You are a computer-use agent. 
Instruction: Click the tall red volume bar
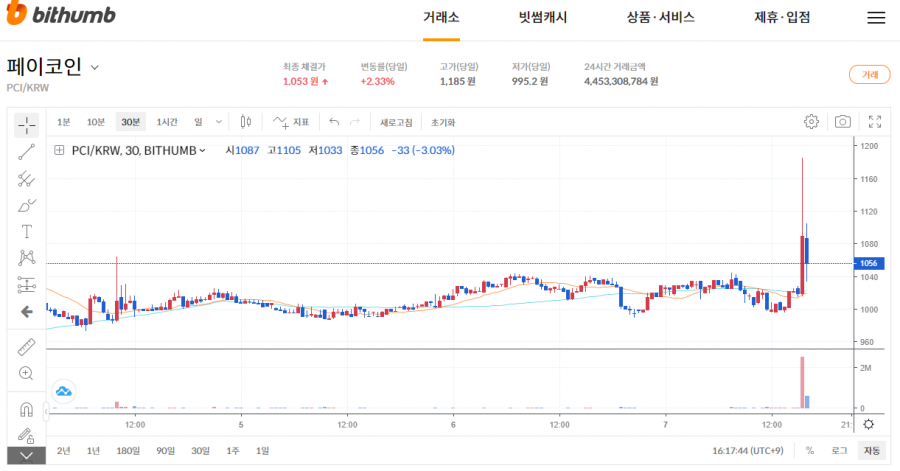[x=802, y=383]
